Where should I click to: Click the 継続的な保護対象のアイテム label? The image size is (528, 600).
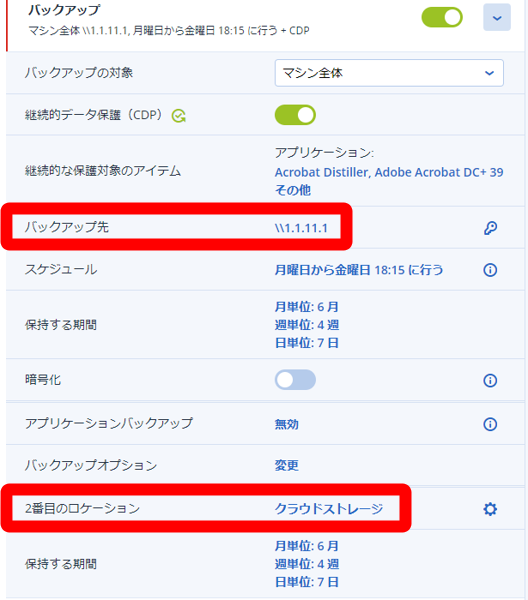click(x=103, y=171)
